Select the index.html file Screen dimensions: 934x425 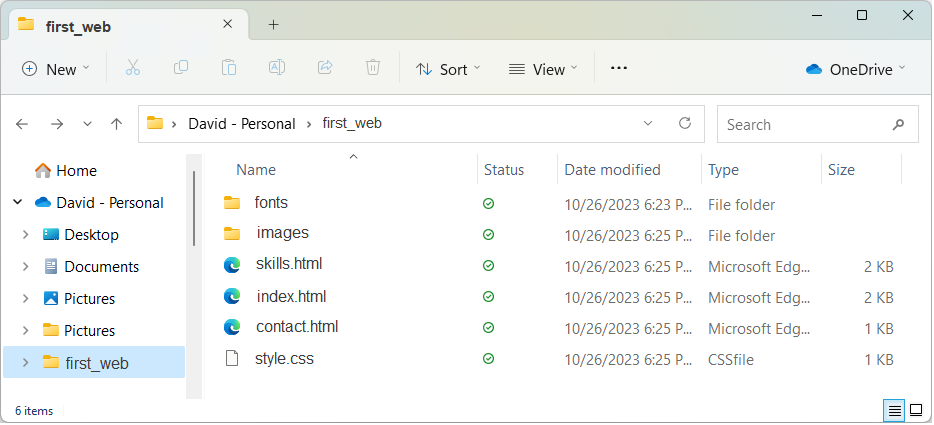(x=291, y=297)
